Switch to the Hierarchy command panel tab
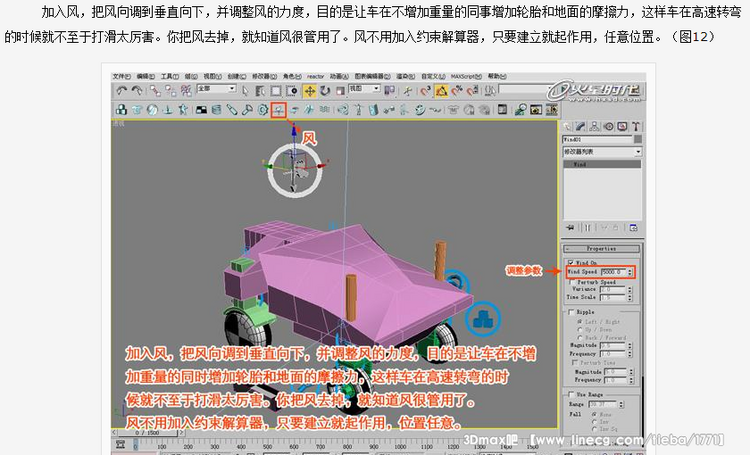Screen dimensions: 750x455 595,126
